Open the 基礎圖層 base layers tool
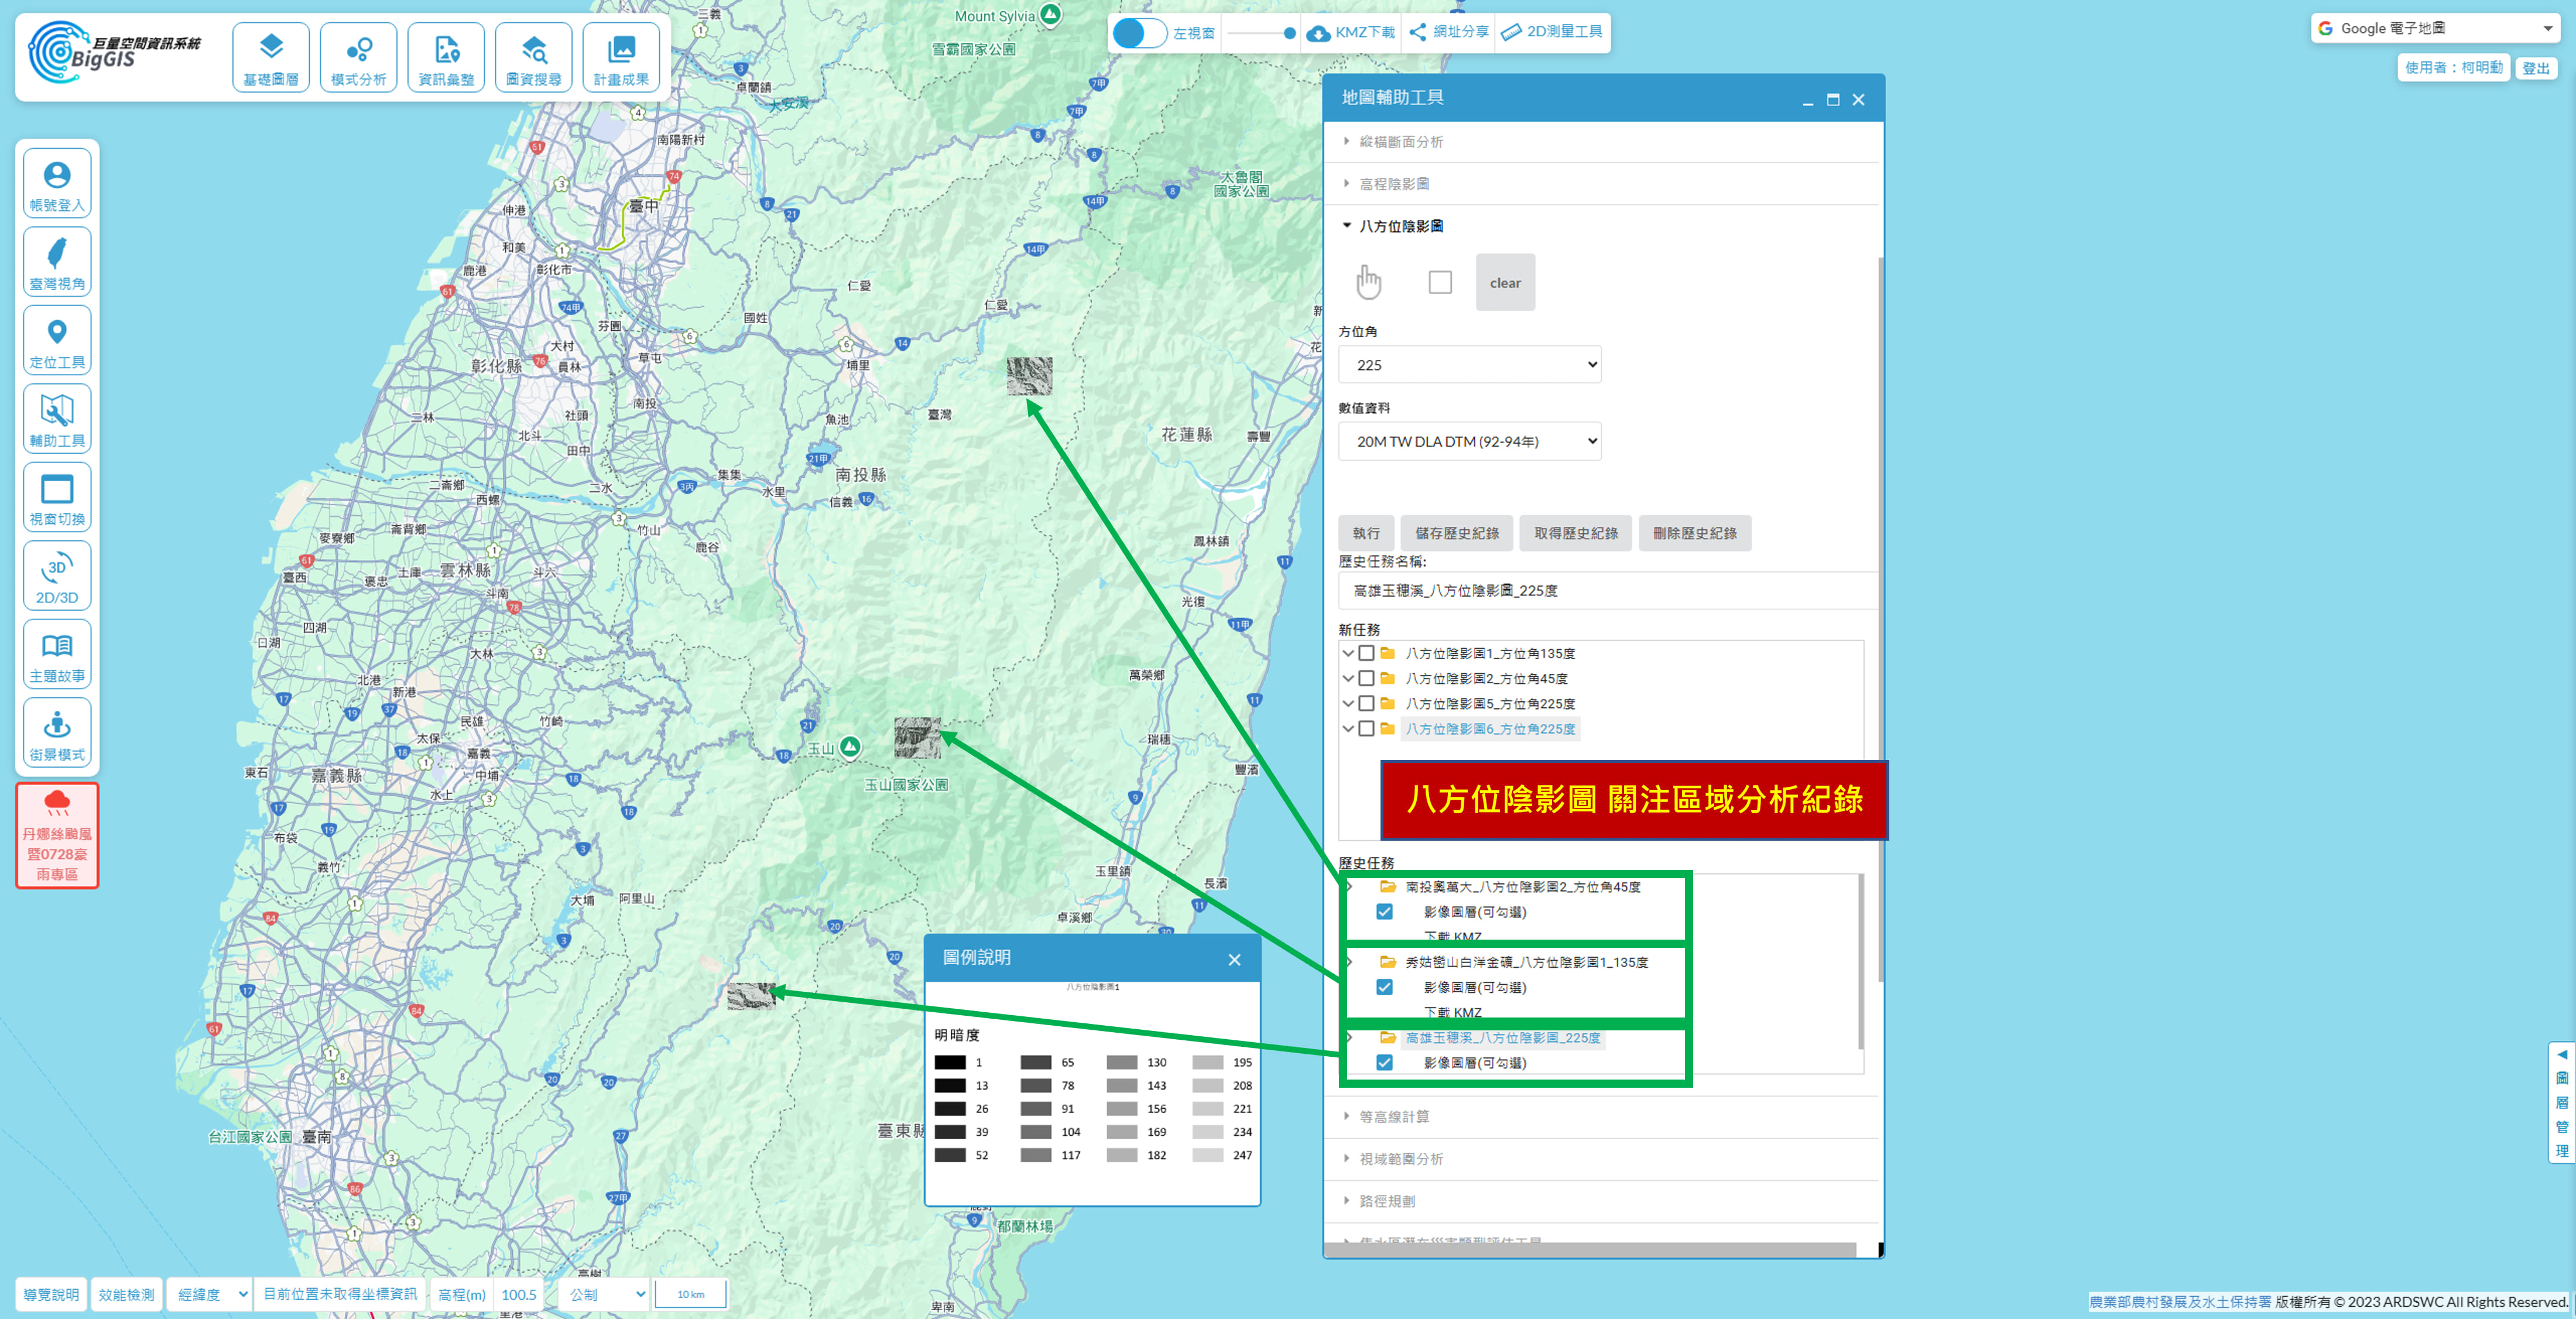 (271, 58)
